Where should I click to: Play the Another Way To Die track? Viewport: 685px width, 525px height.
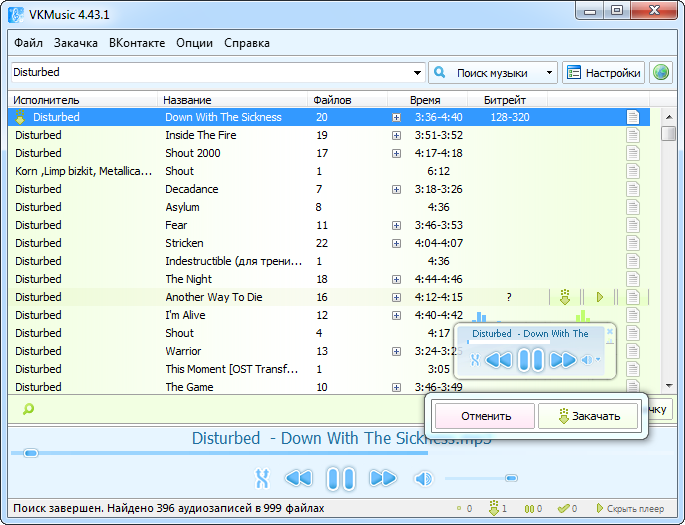point(599,297)
